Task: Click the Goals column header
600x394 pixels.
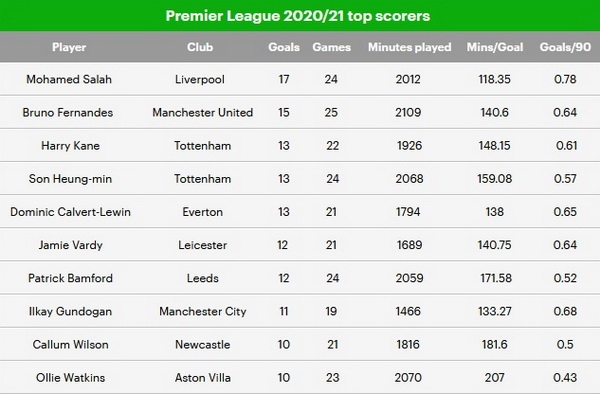Action: pyautogui.click(x=284, y=47)
